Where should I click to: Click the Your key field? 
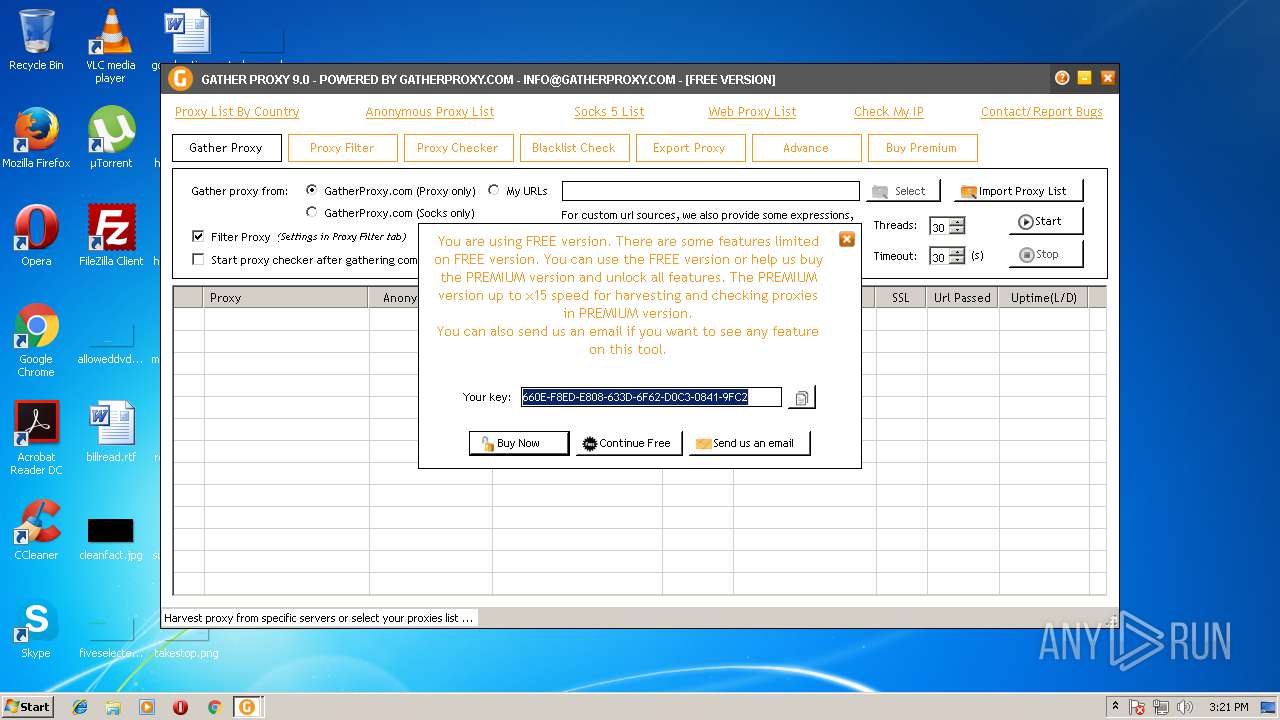tap(651, 397)
